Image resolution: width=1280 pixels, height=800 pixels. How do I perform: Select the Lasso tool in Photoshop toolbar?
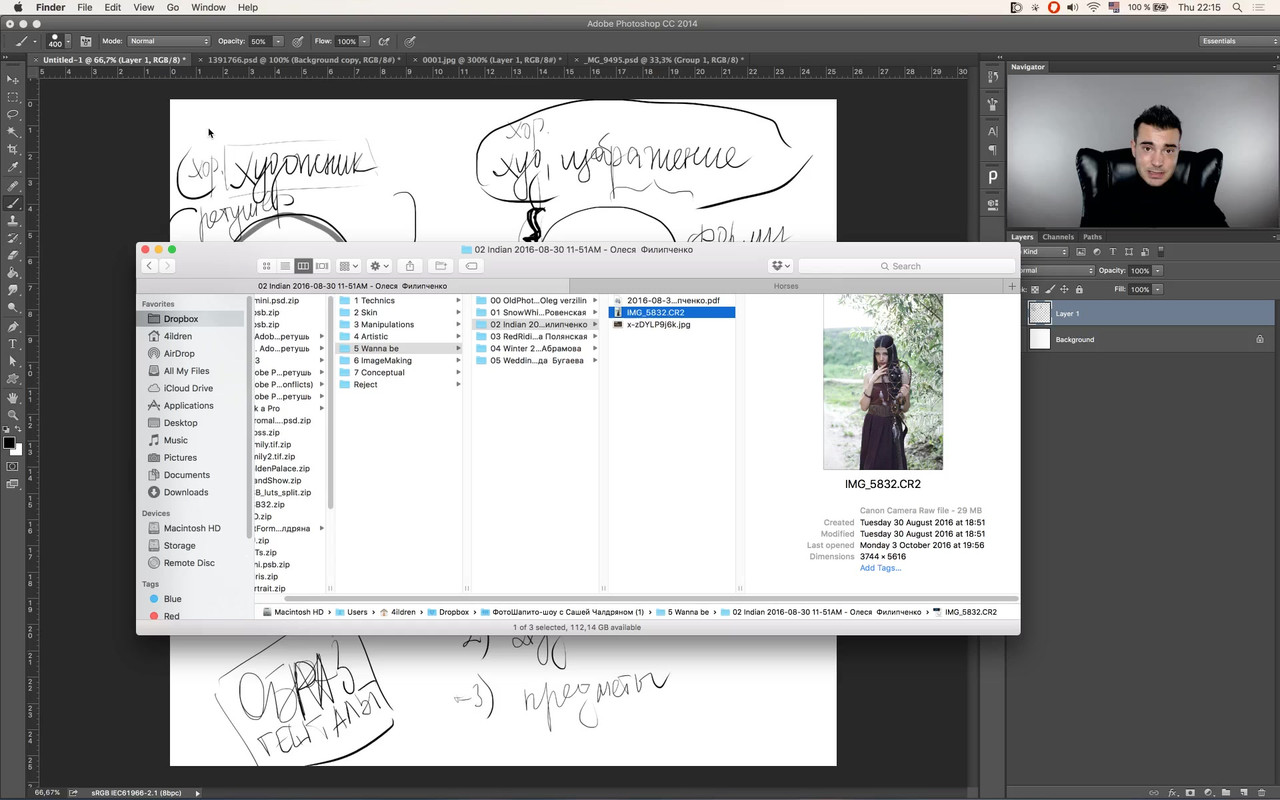tap(13, 114)
